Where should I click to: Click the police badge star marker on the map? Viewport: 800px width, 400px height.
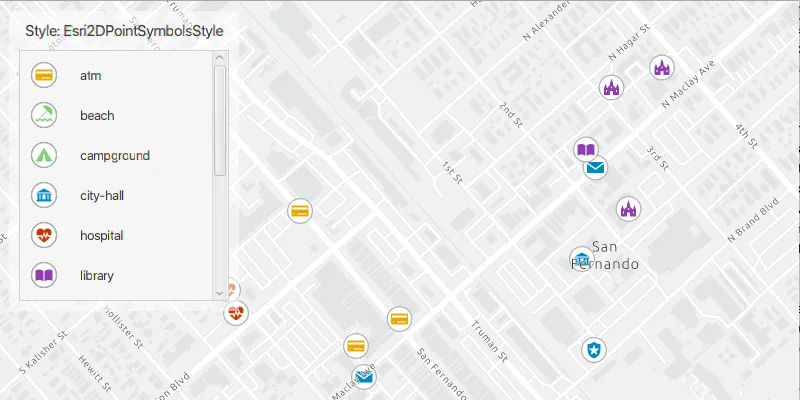pos(594,349)
